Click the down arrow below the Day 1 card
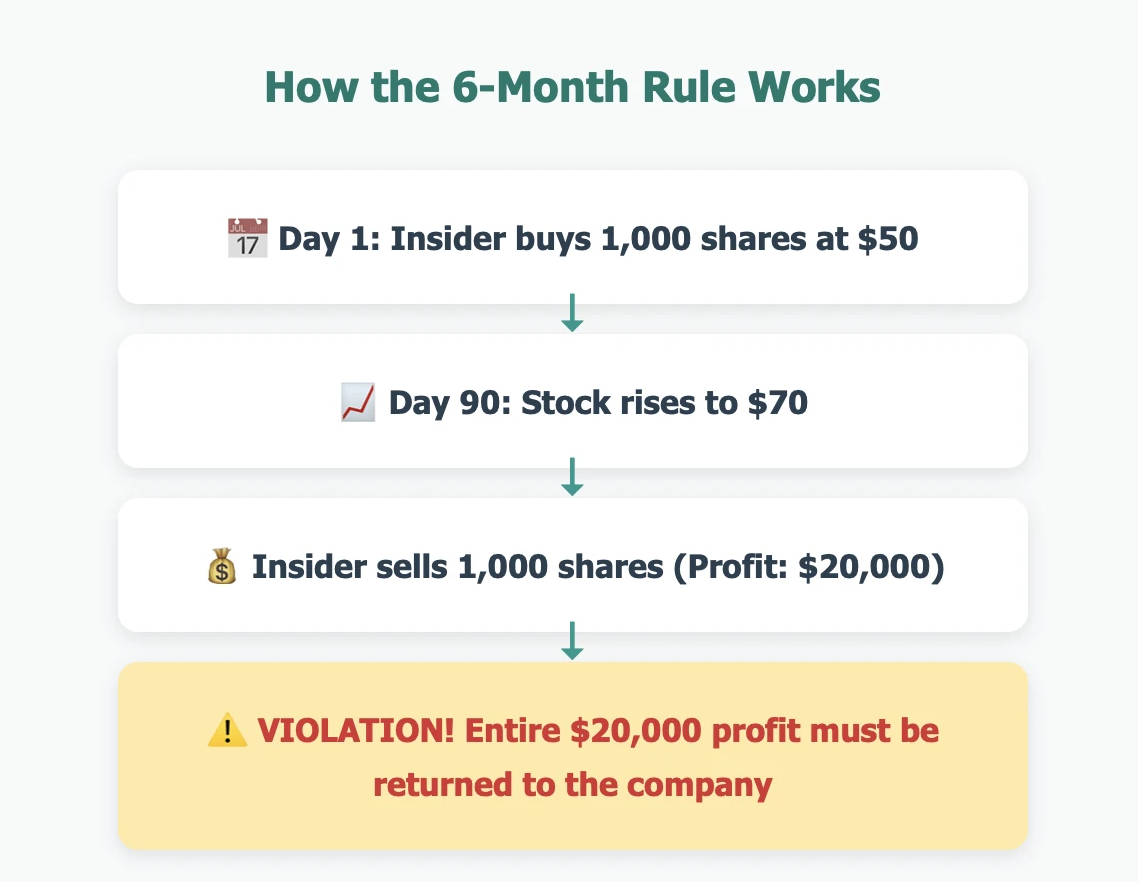The height and width of the screenshot is (882, 1138). coord(572,314)
